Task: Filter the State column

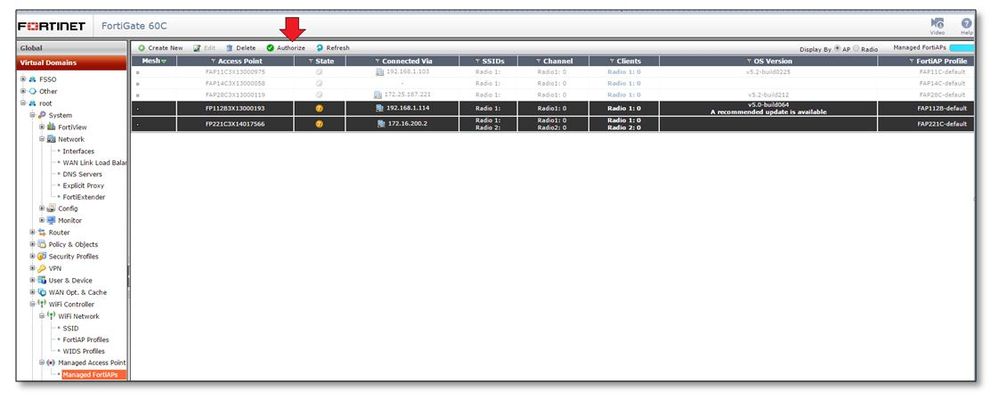Action: tap(310, 61)
